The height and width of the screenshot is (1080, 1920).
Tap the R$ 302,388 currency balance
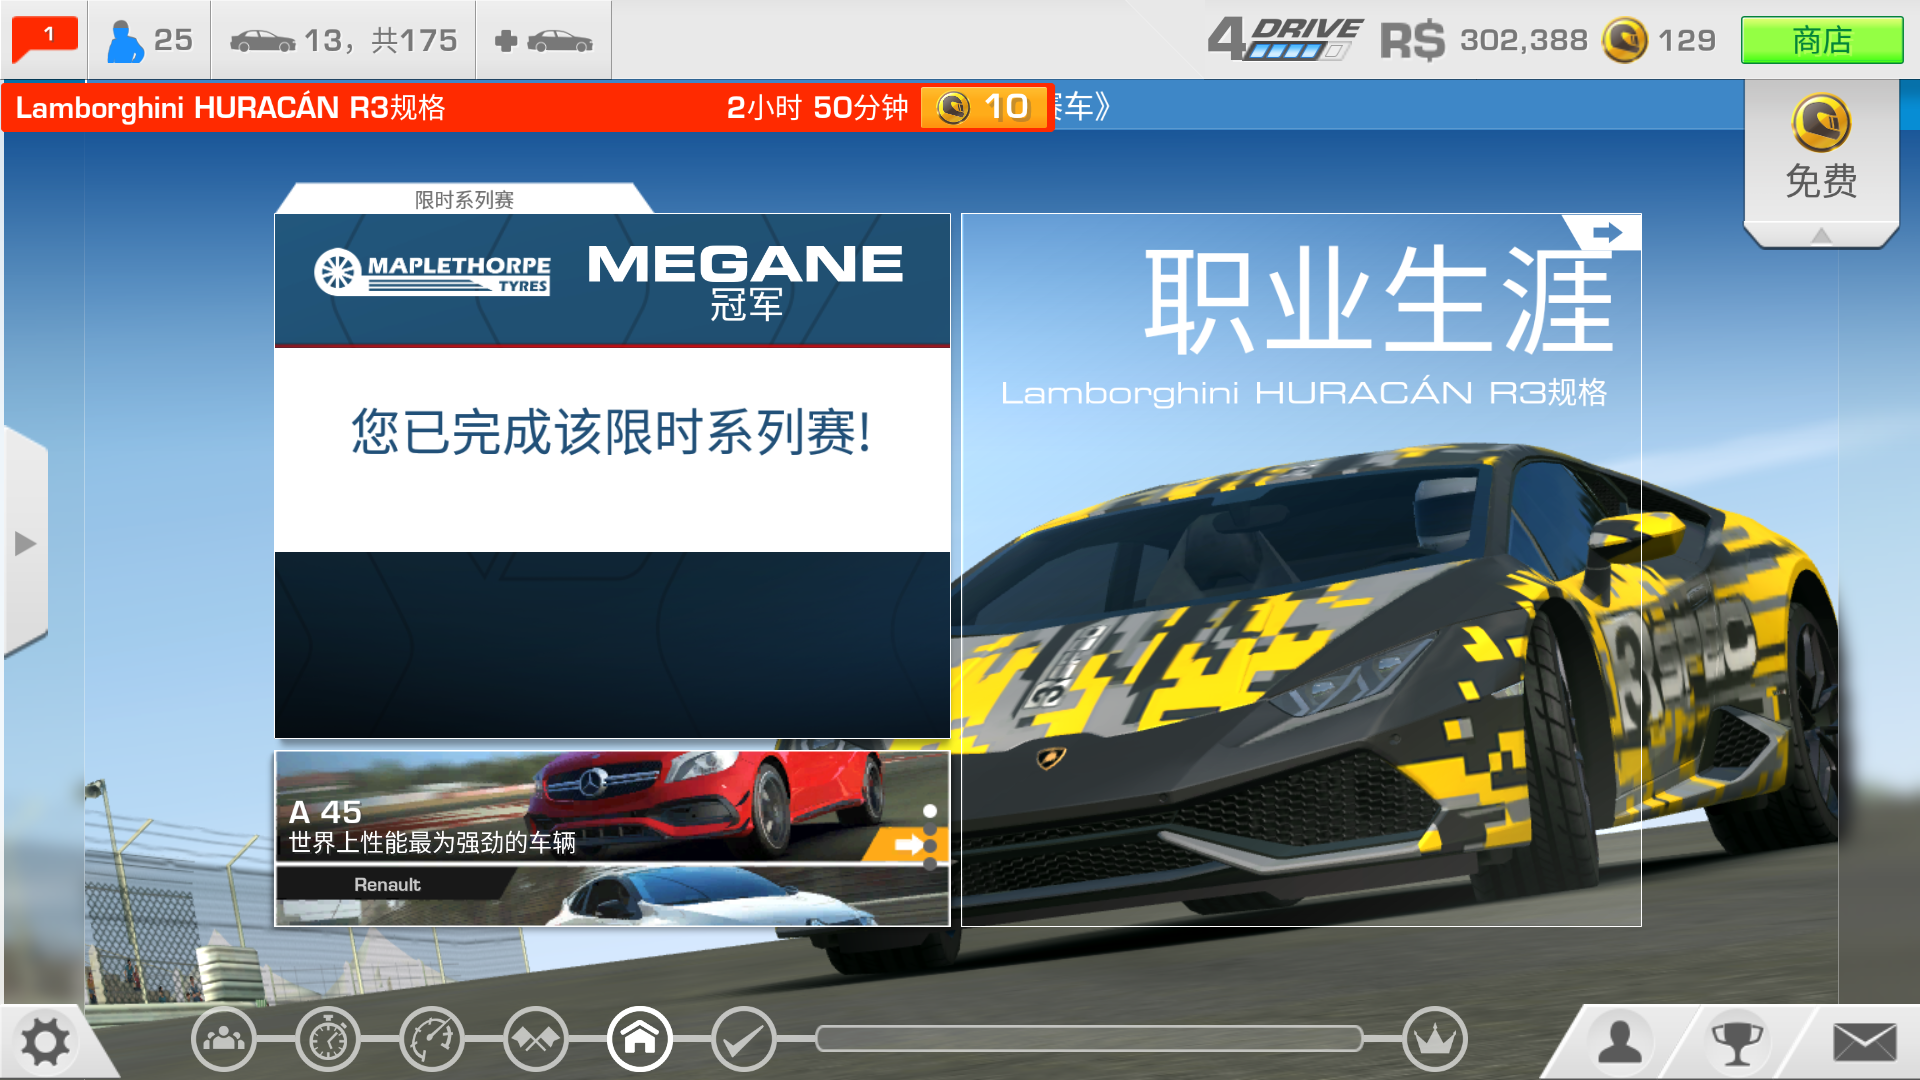point(1484,40)
